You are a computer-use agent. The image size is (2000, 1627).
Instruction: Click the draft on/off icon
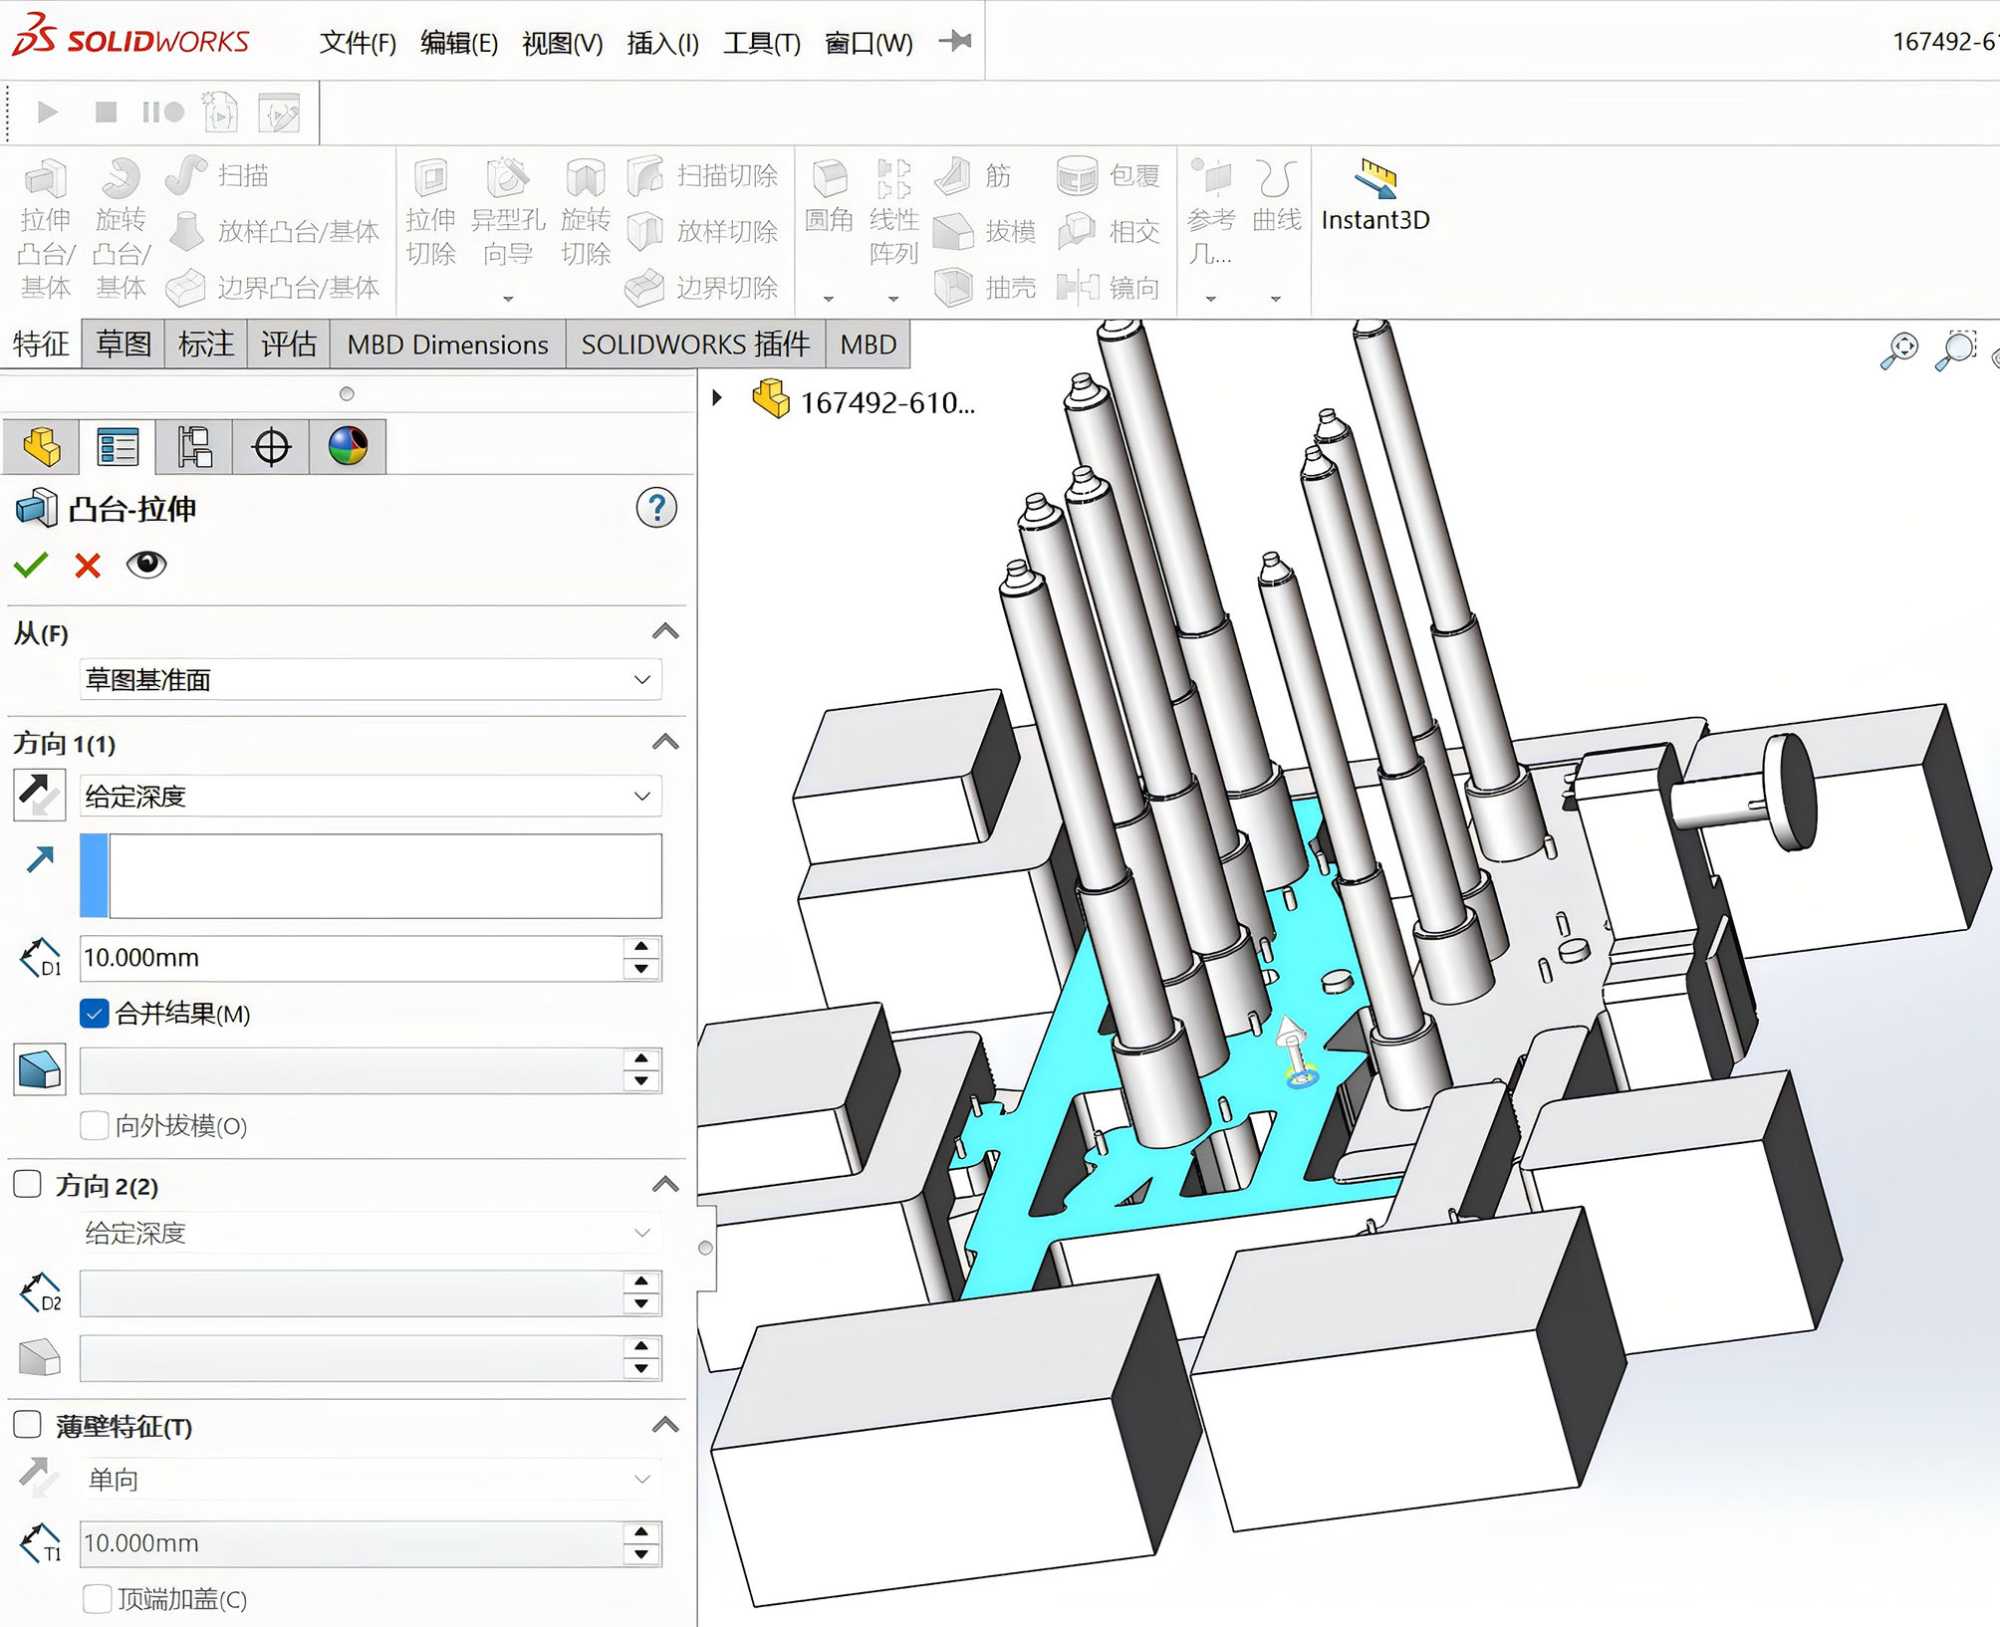click(40, 1070)
